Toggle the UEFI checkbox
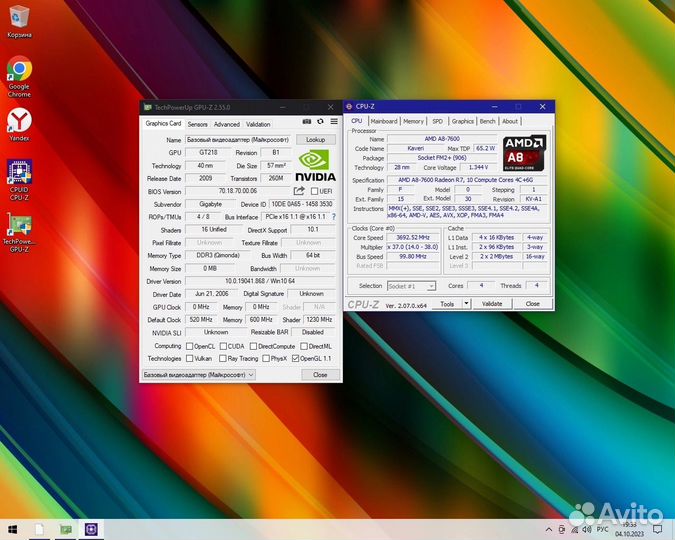Image resolution: width=675 pixels, height=540 pixels. [314, 191]
